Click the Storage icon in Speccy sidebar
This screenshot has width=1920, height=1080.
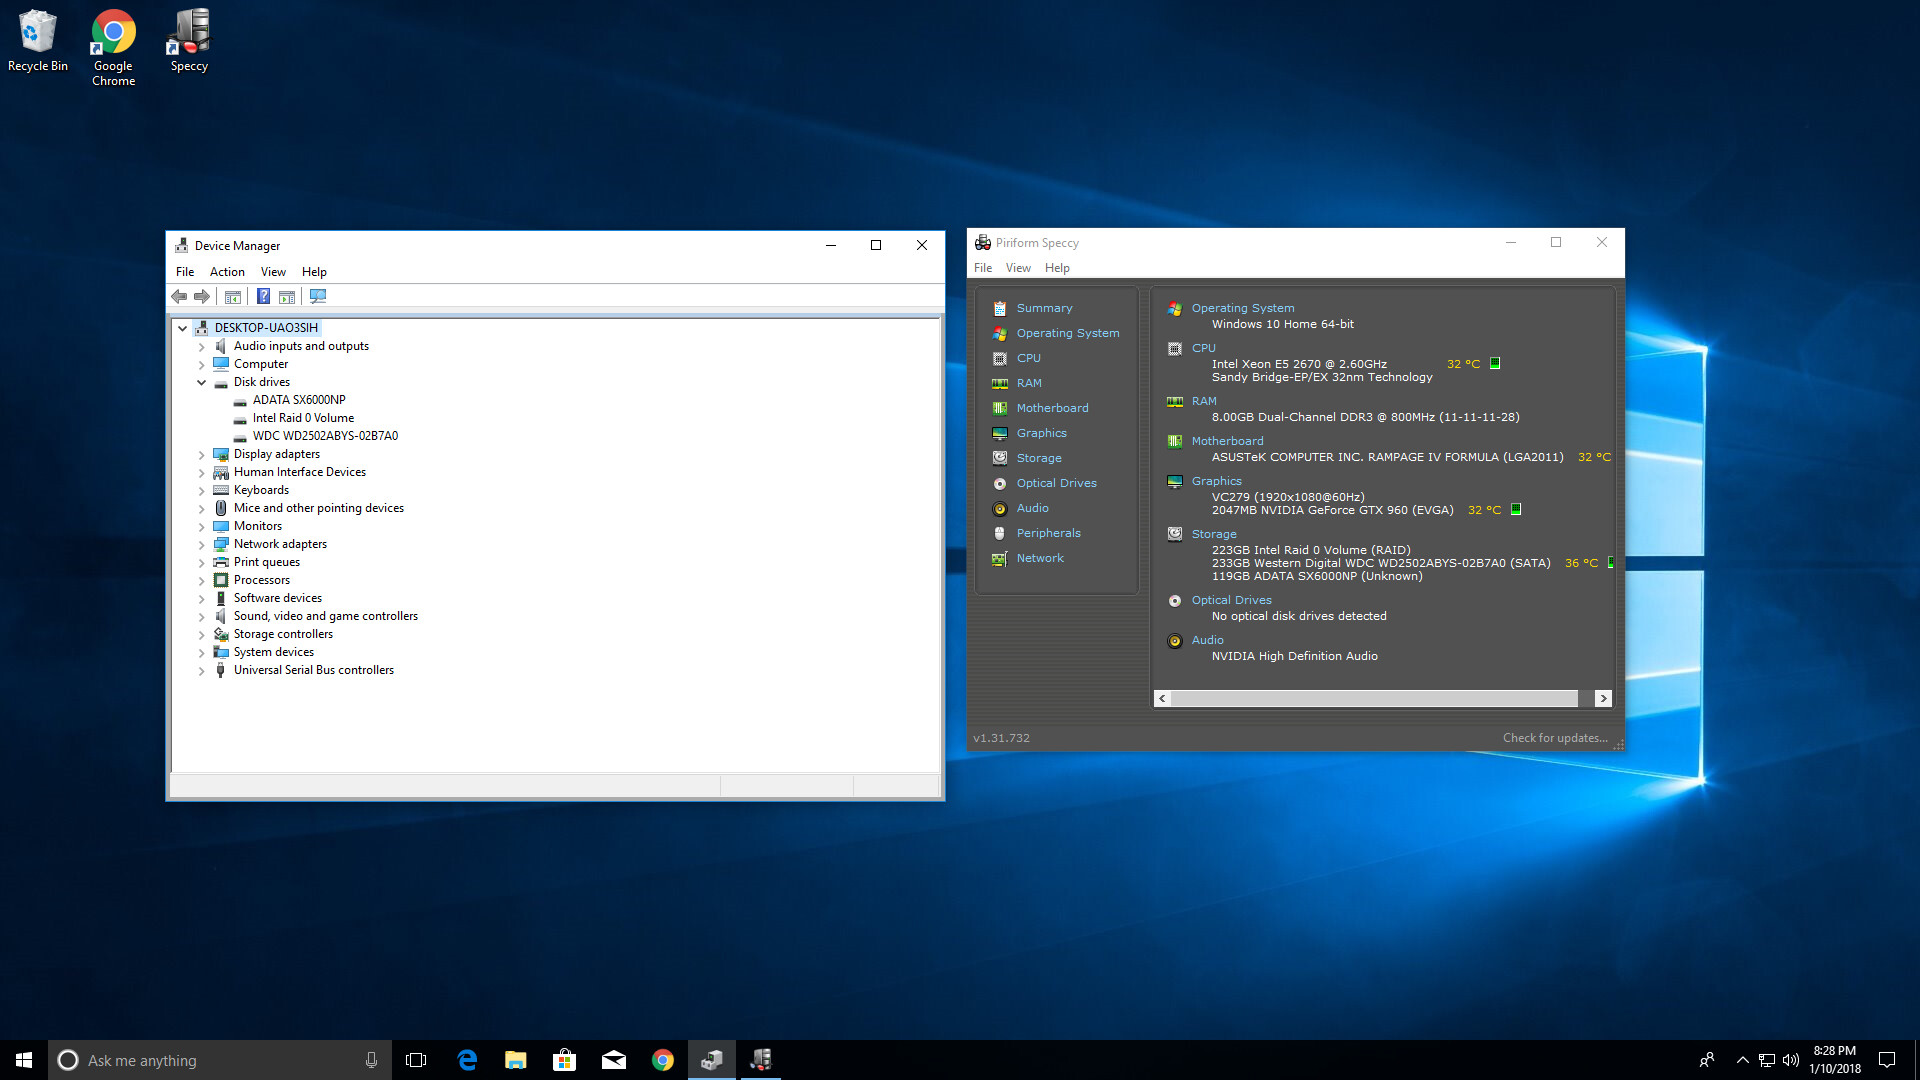click(x=999, y=458)
